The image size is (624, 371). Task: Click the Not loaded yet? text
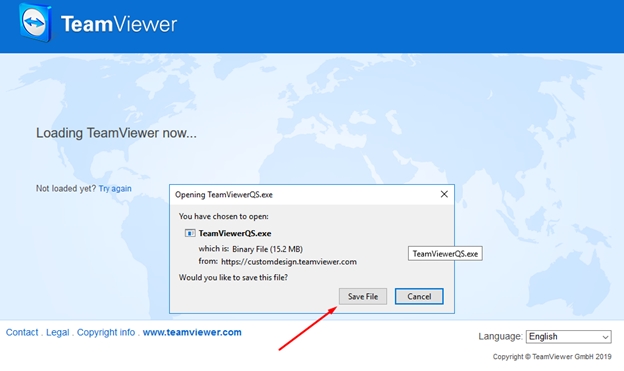pos(66,188)
